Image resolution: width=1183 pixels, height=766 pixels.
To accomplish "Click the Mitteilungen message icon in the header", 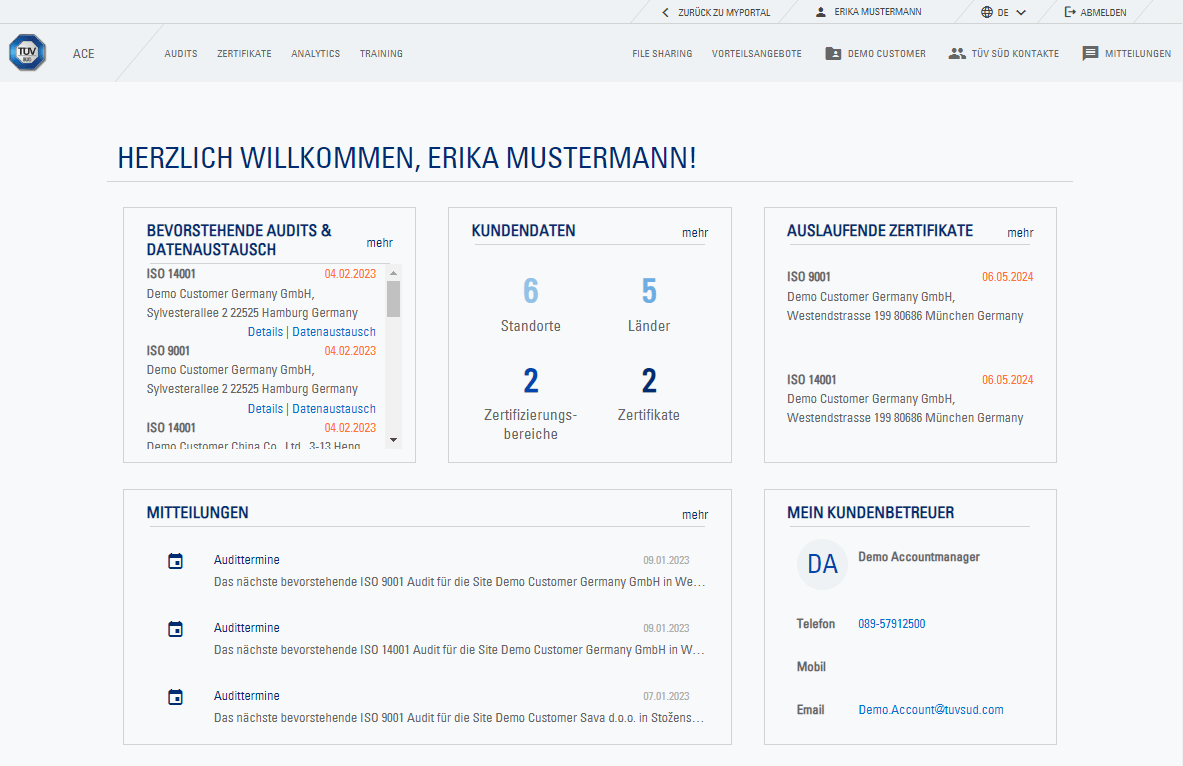I will coord(1090,54).
